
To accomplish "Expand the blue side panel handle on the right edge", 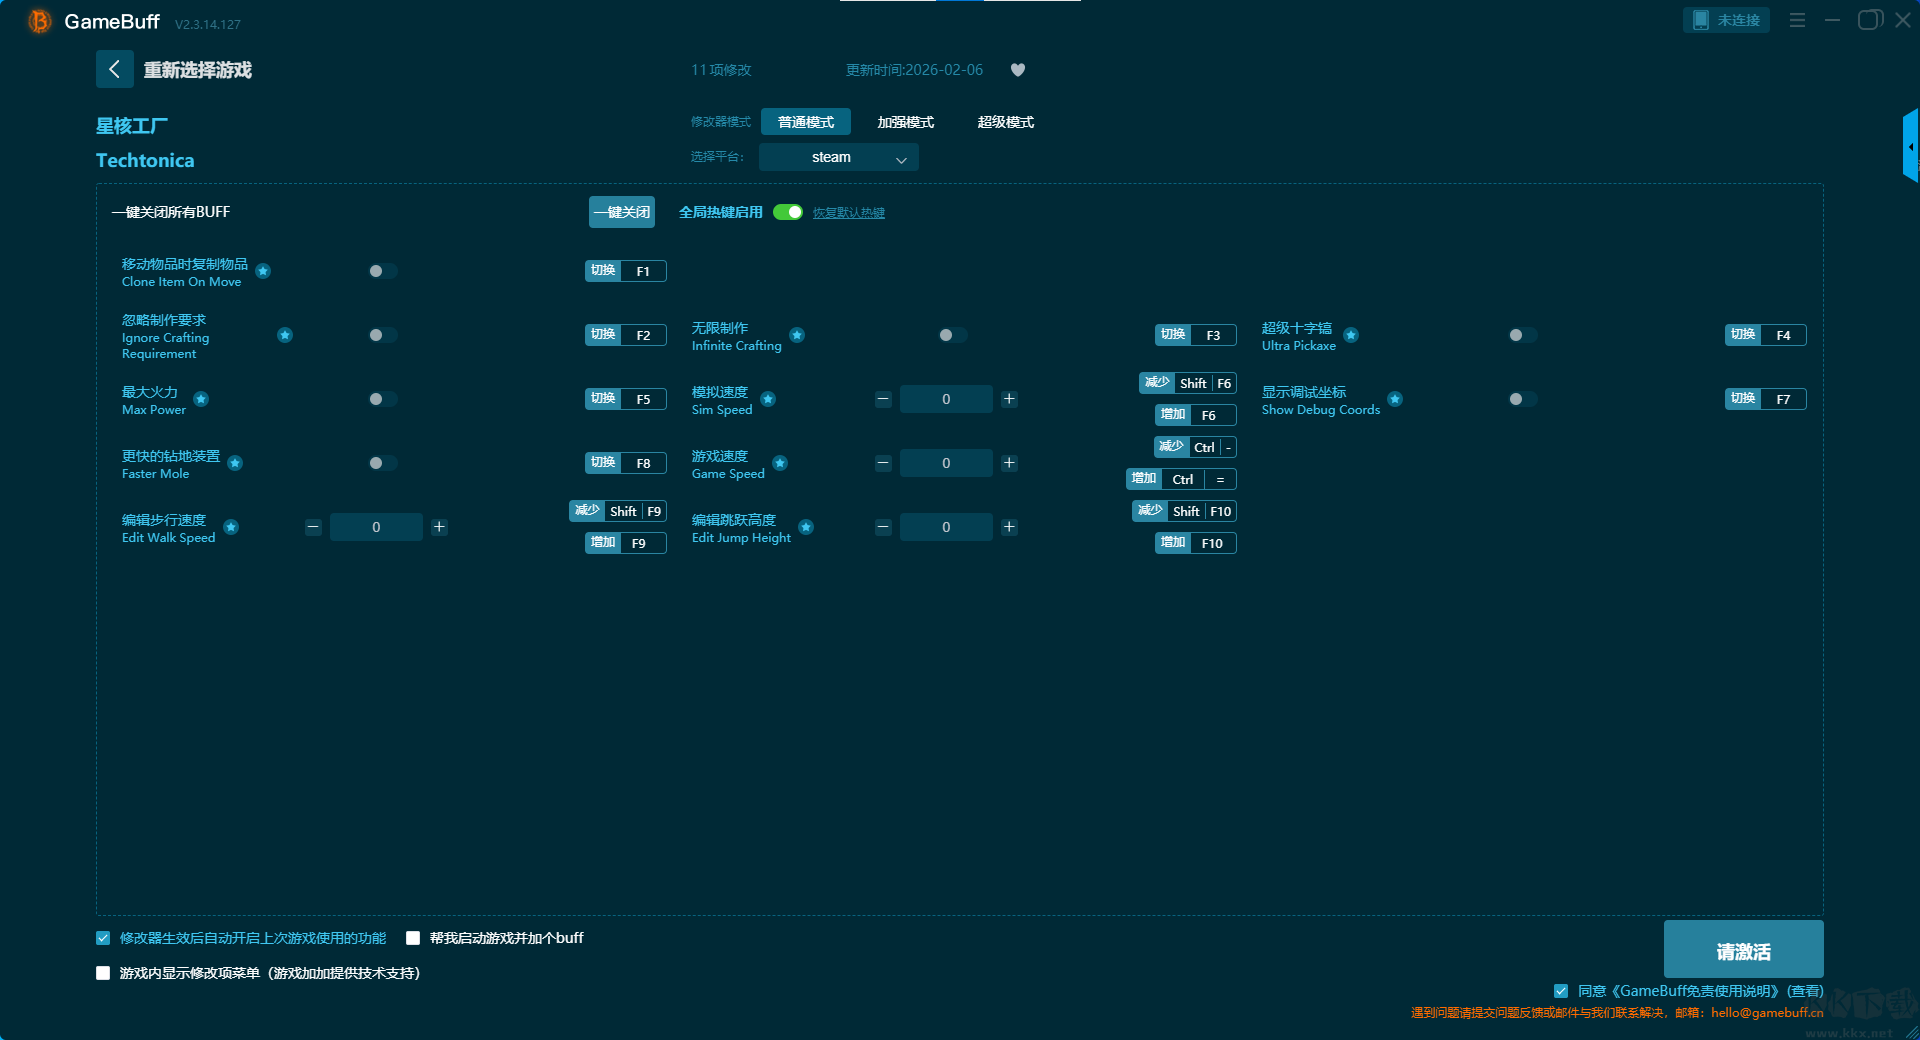I will (x=1910, y=146).
